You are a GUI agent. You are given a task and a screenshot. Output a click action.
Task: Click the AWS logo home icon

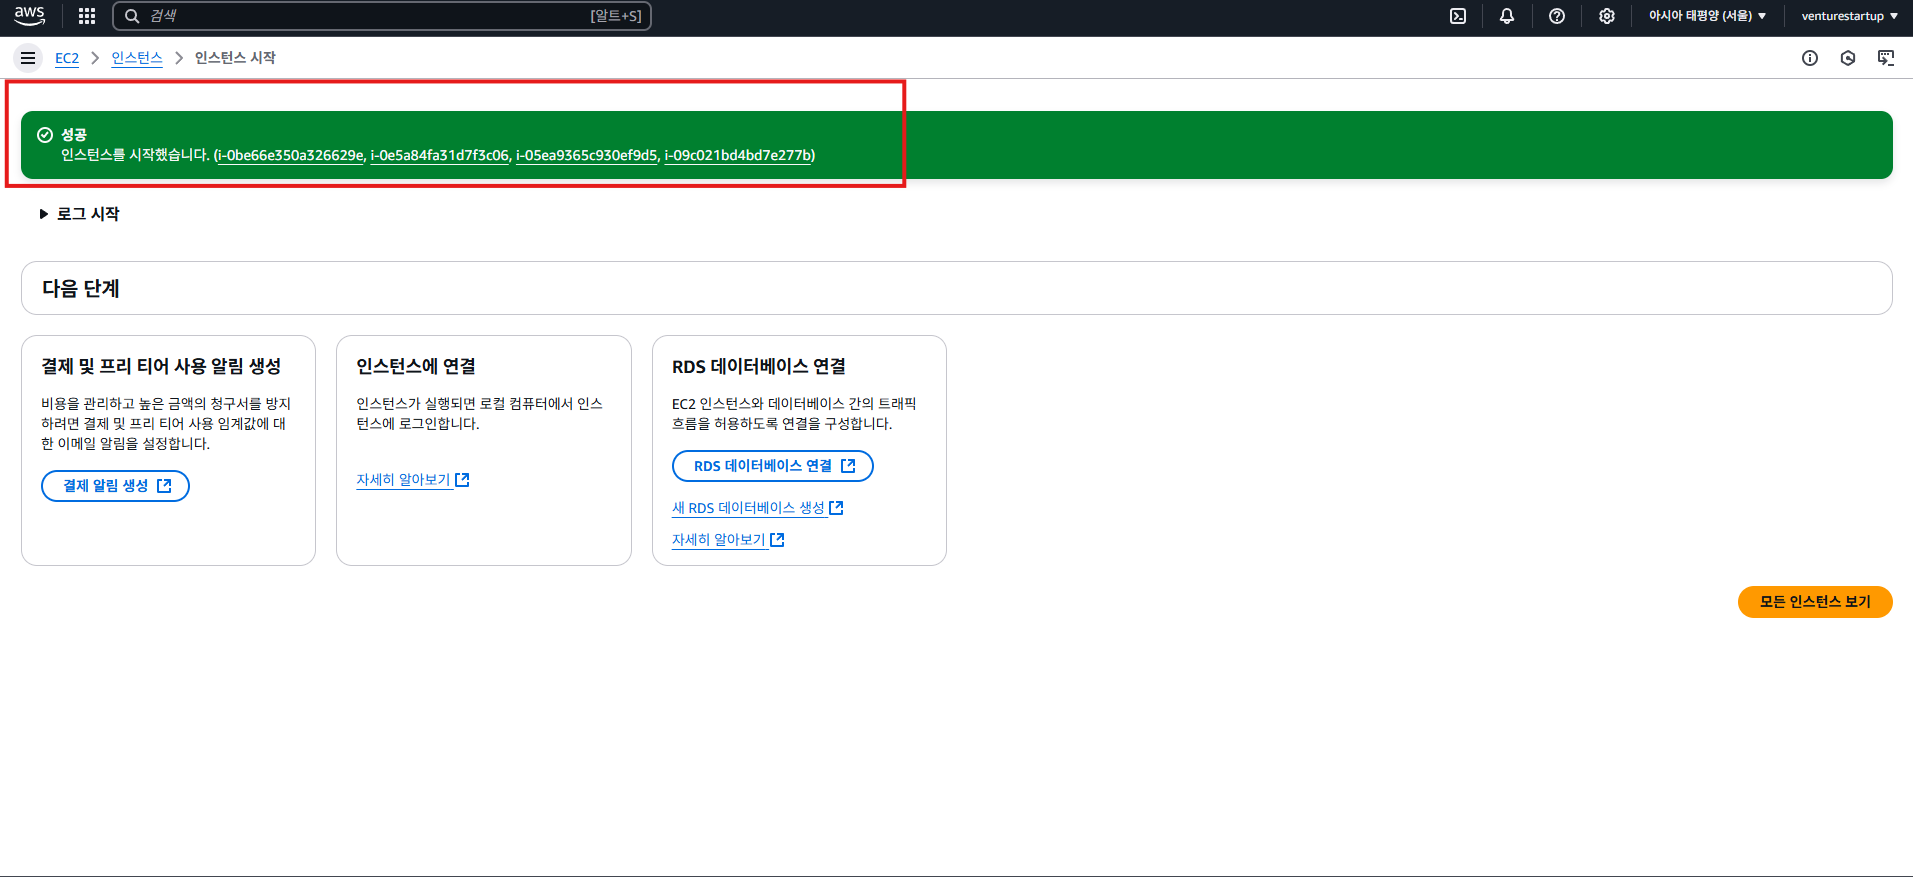(x=30, y=16)
